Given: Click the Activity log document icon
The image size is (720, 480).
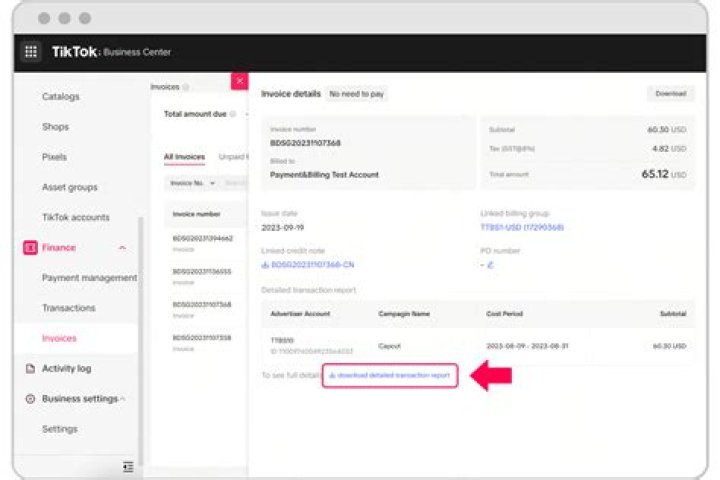Looking at the screenshot, I should click(30, 368).
